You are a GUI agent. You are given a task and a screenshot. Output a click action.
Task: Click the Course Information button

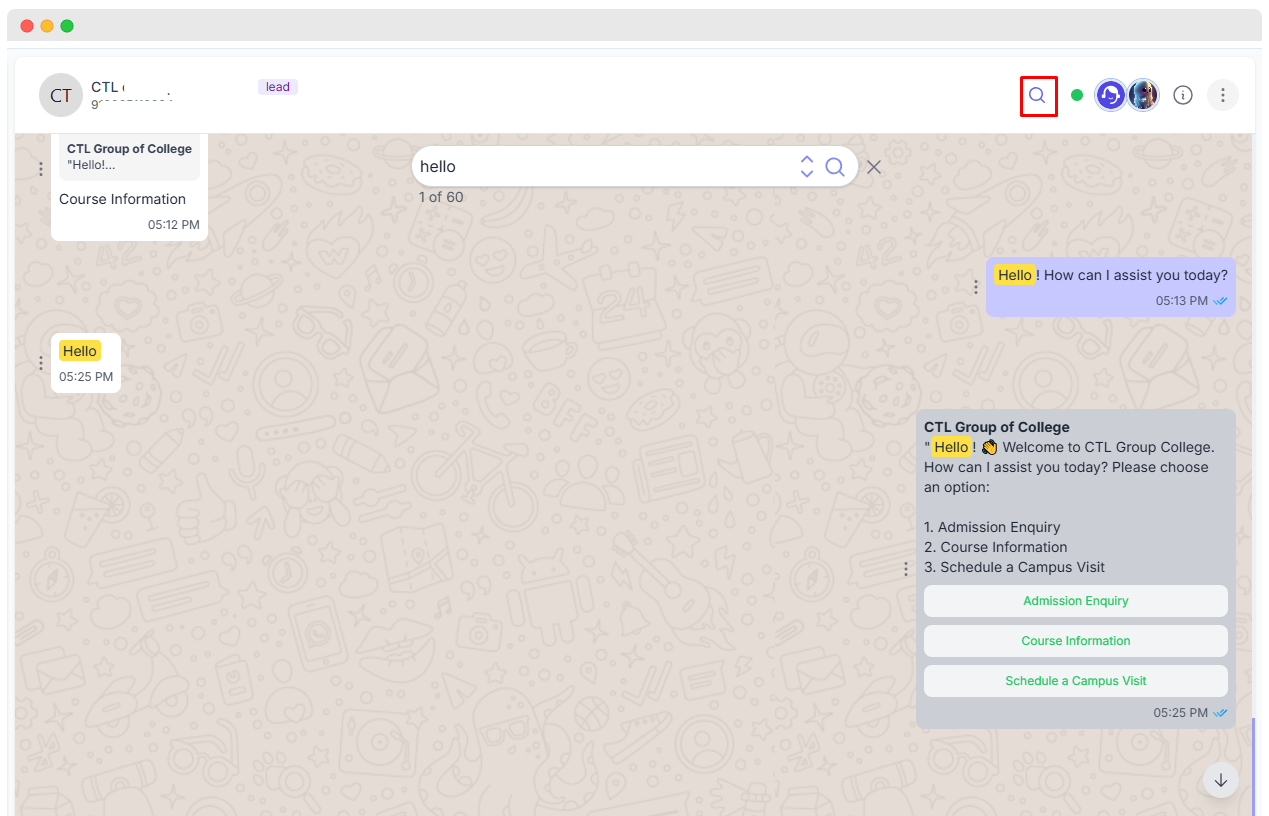pos(1076,641)
